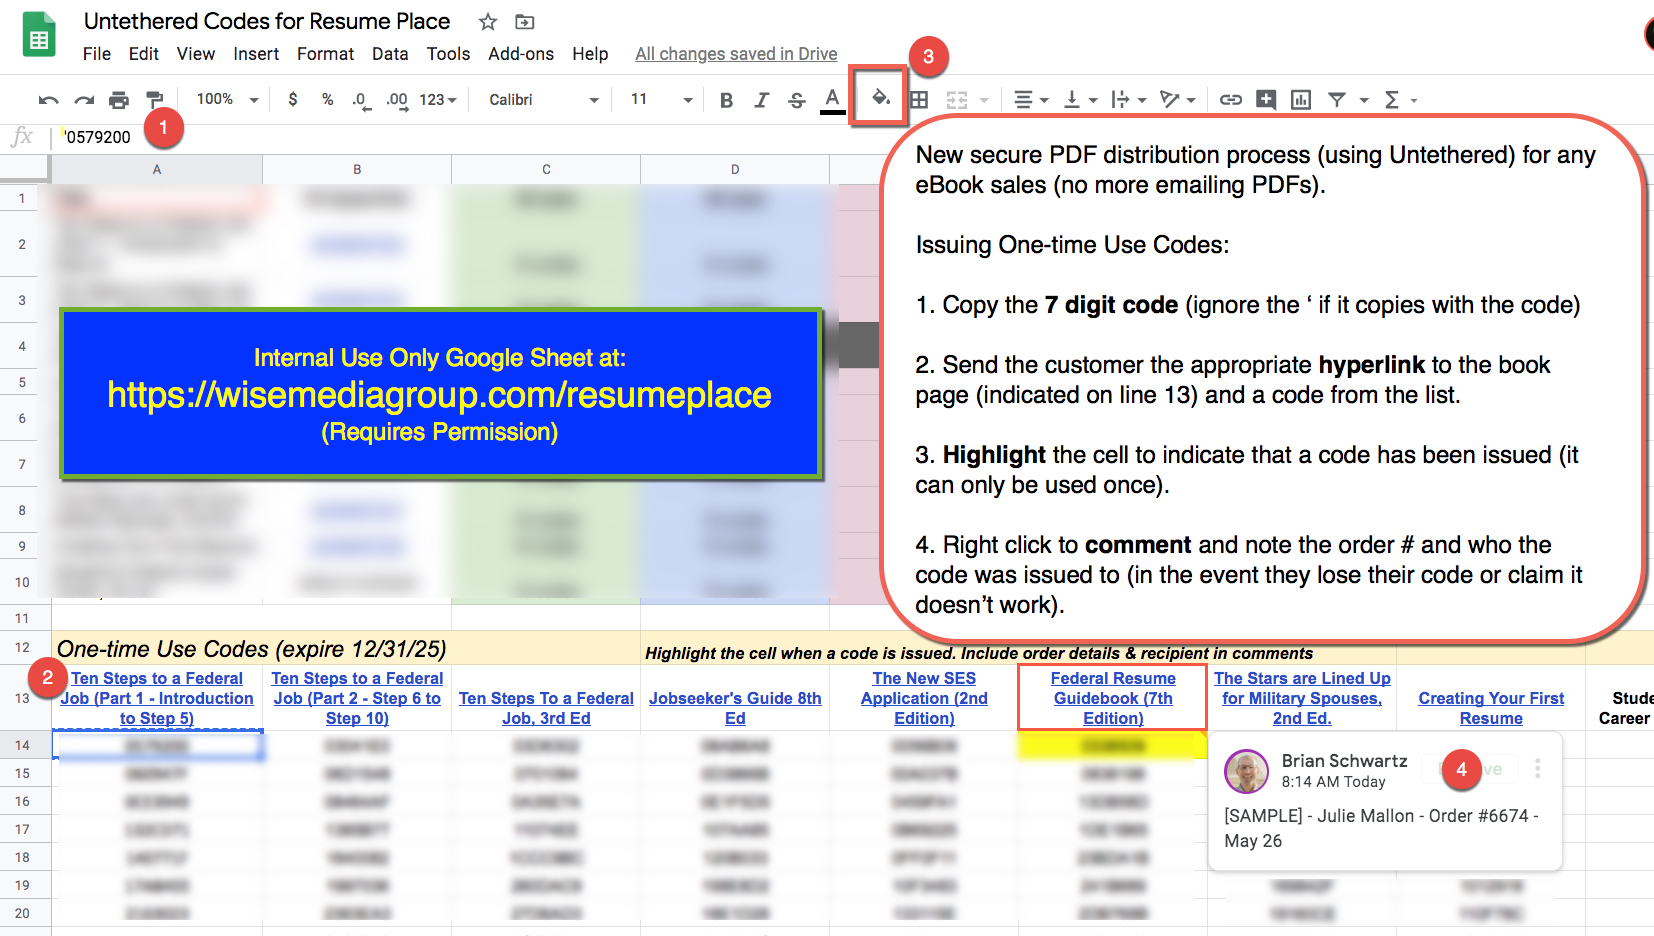1654x936 pixels.
Task: Open The New SES Application link
Action: (x=924, y=698)
